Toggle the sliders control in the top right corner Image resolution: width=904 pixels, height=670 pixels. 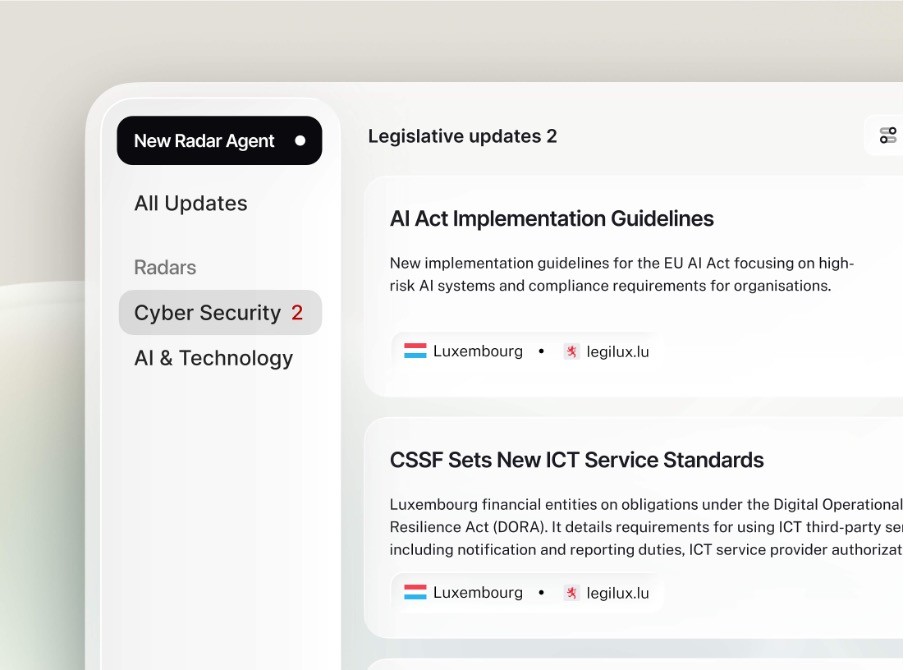point(886,136)
